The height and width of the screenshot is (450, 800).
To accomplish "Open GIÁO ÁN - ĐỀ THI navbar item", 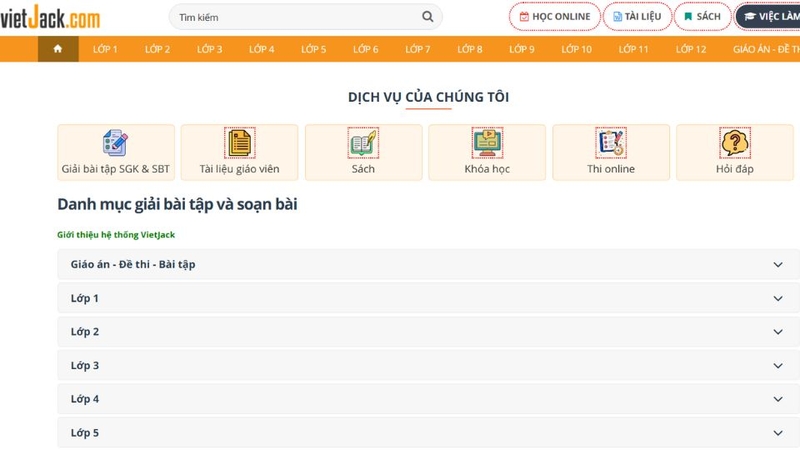I will pos(766,49).
